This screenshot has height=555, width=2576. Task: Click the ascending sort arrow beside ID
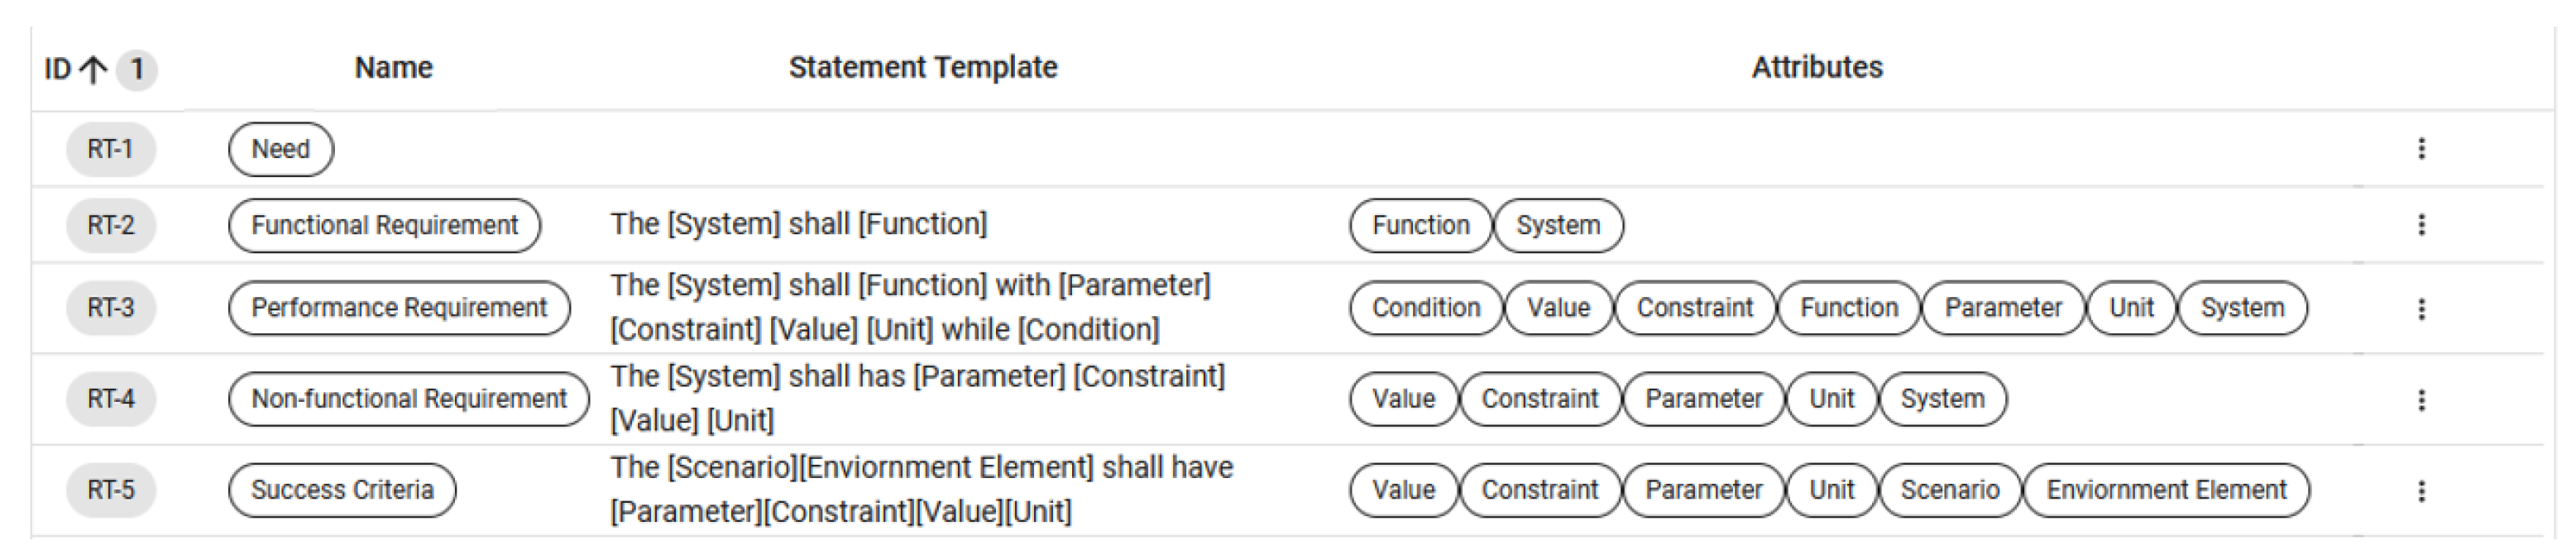point(93,69)
